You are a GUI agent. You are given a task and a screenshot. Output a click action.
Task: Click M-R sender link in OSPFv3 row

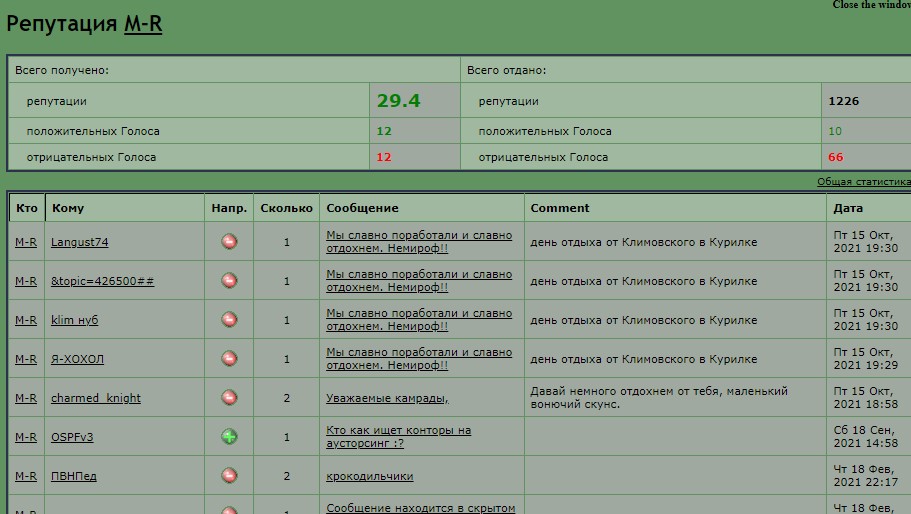click(26, 437)
